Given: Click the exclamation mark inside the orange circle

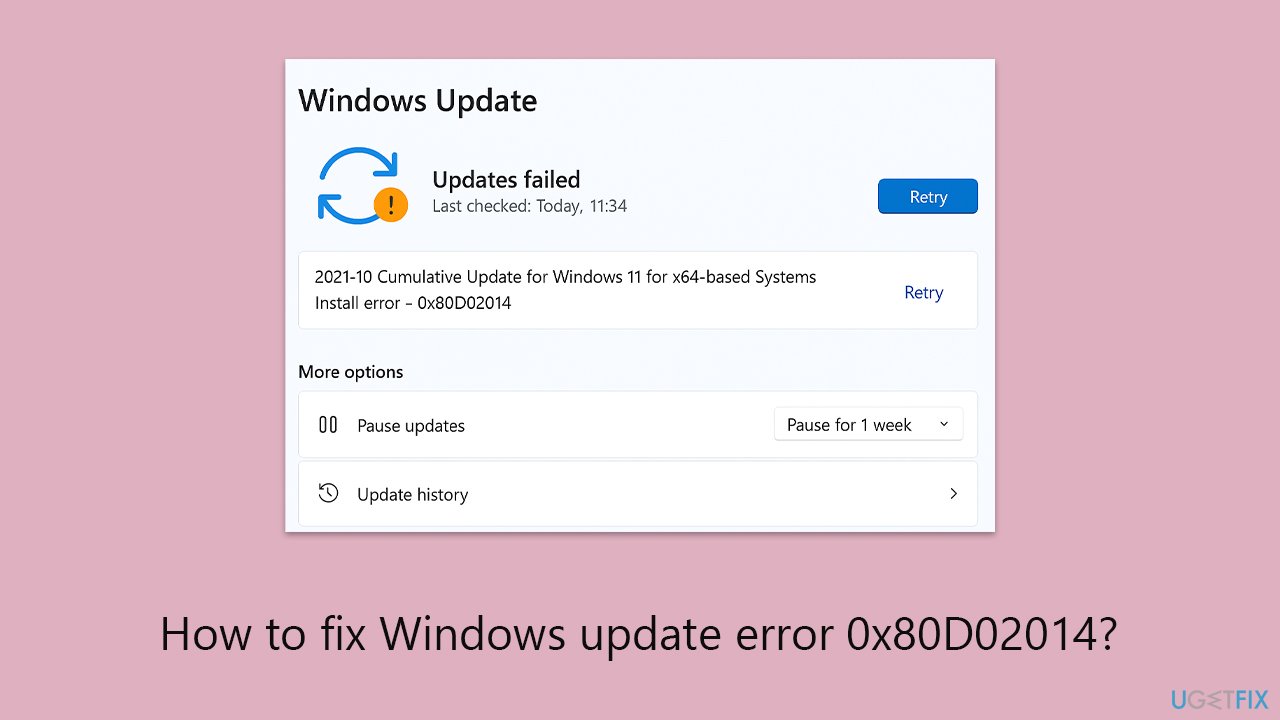Looking at the screenshot, I should click(x=391, y=205).
